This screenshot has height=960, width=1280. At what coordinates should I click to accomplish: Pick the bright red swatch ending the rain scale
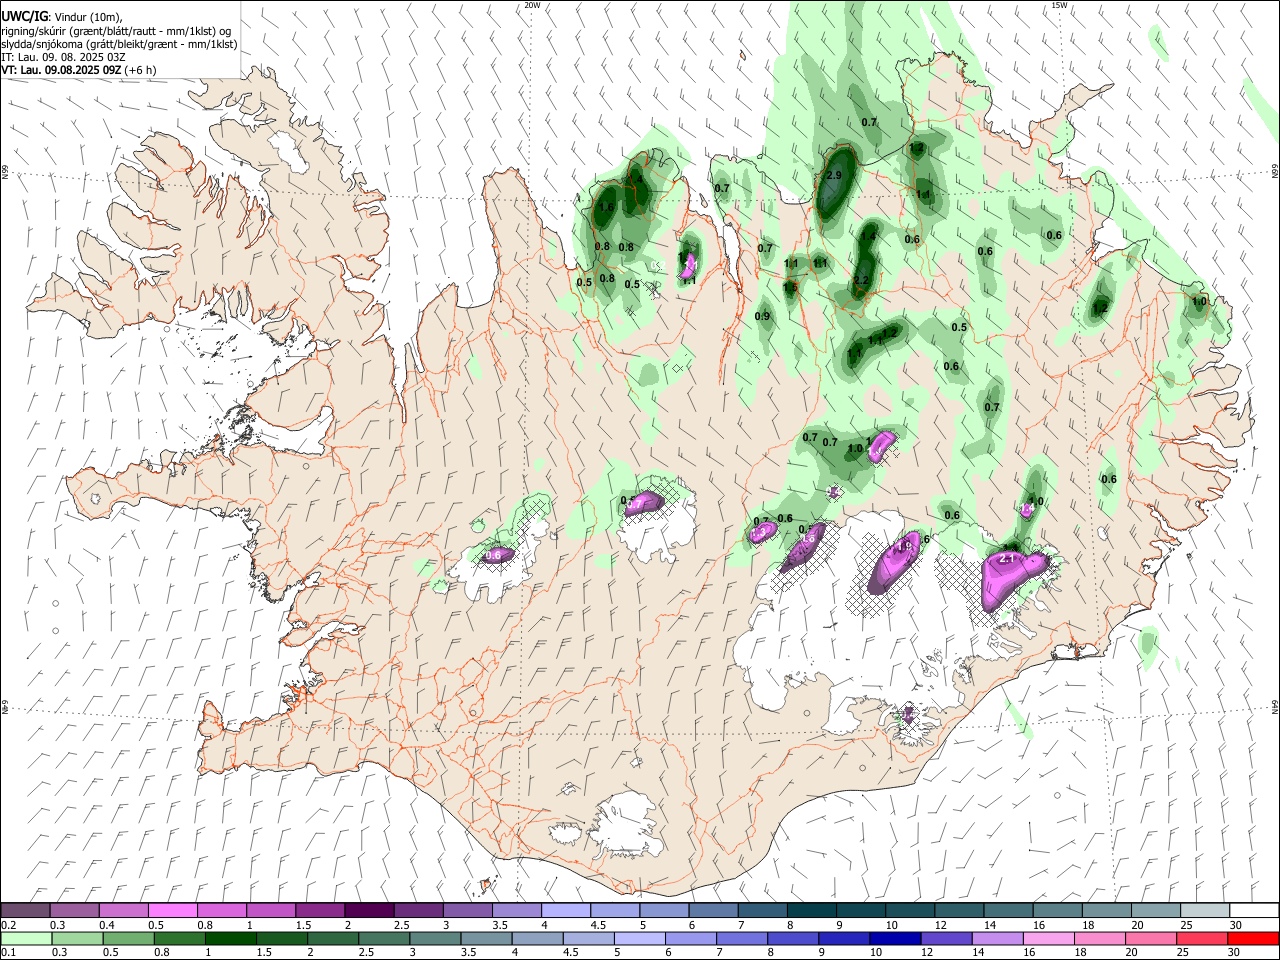[x=1252, y=939]
